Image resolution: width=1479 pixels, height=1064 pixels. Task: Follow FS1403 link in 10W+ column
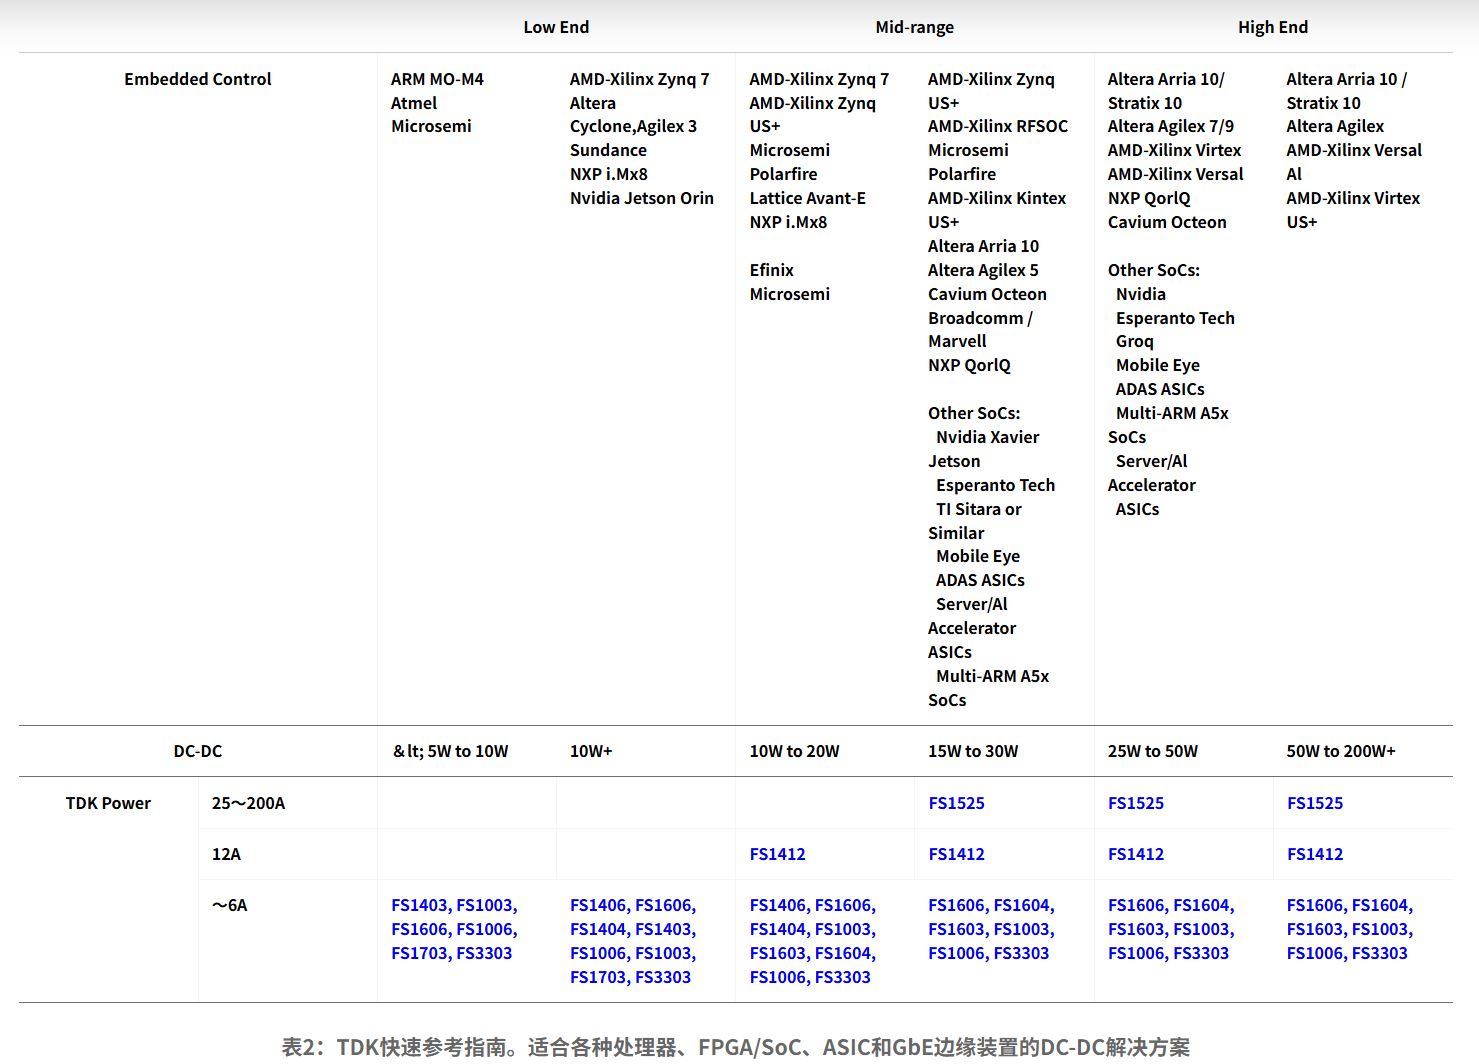[663, 929]
